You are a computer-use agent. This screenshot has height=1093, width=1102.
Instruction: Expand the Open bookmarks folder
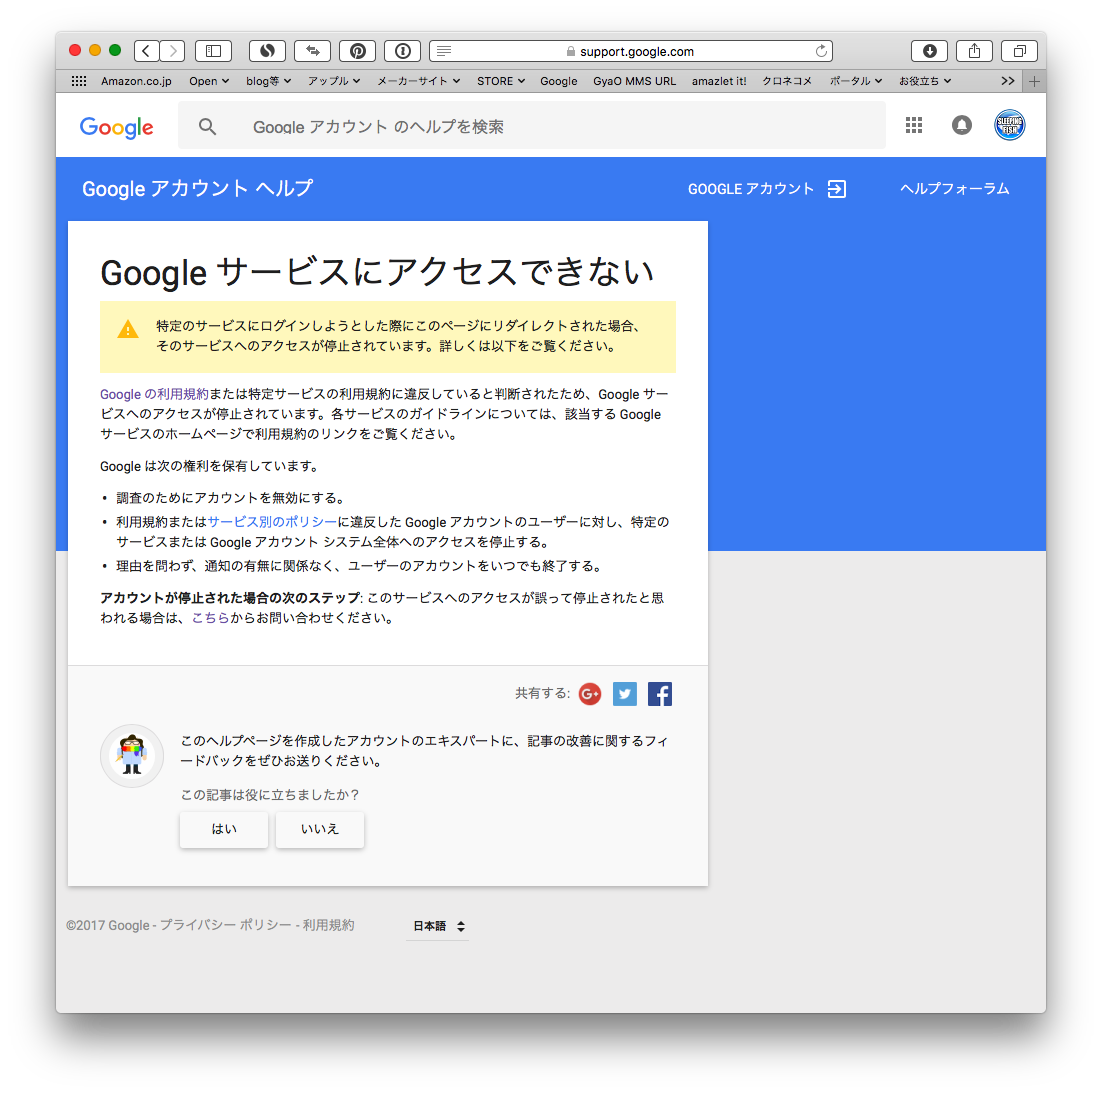click(x=209, y=81)
